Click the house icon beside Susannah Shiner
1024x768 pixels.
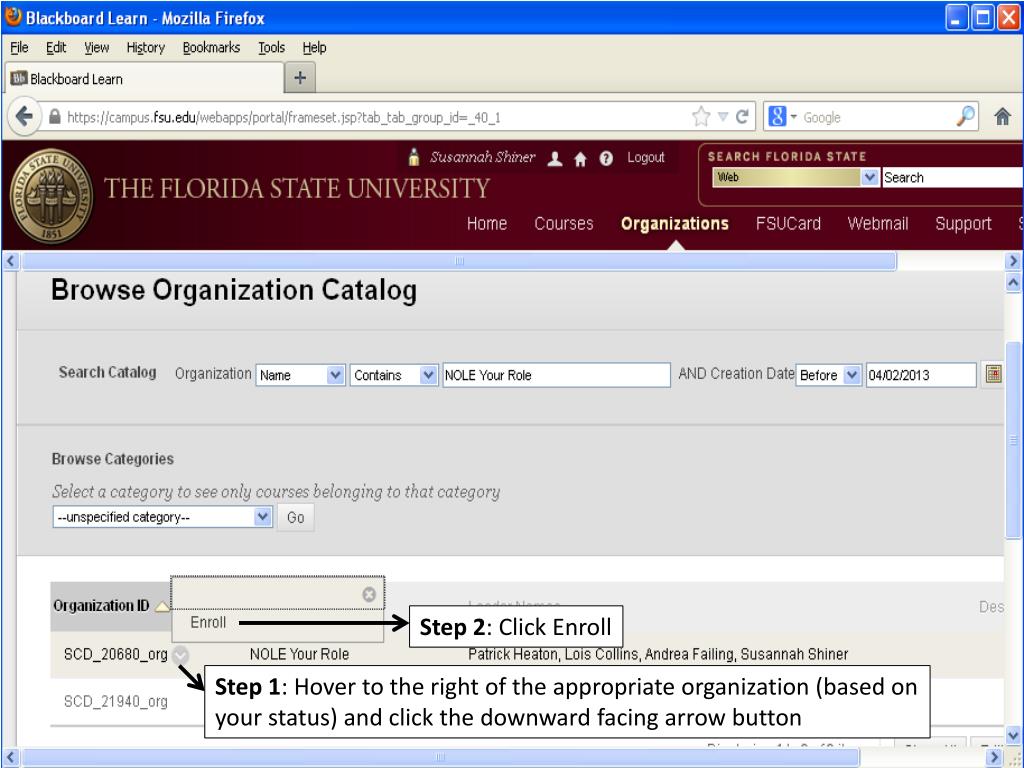[x=580, y=158]
